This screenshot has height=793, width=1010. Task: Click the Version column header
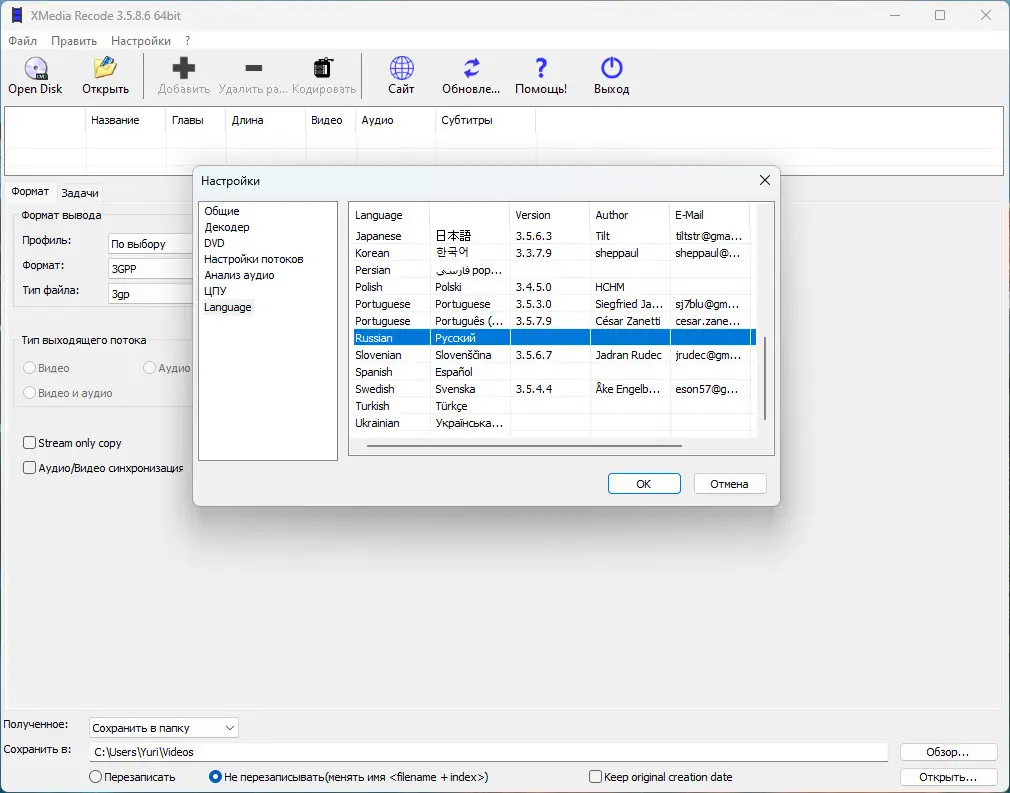click(549, 215)
